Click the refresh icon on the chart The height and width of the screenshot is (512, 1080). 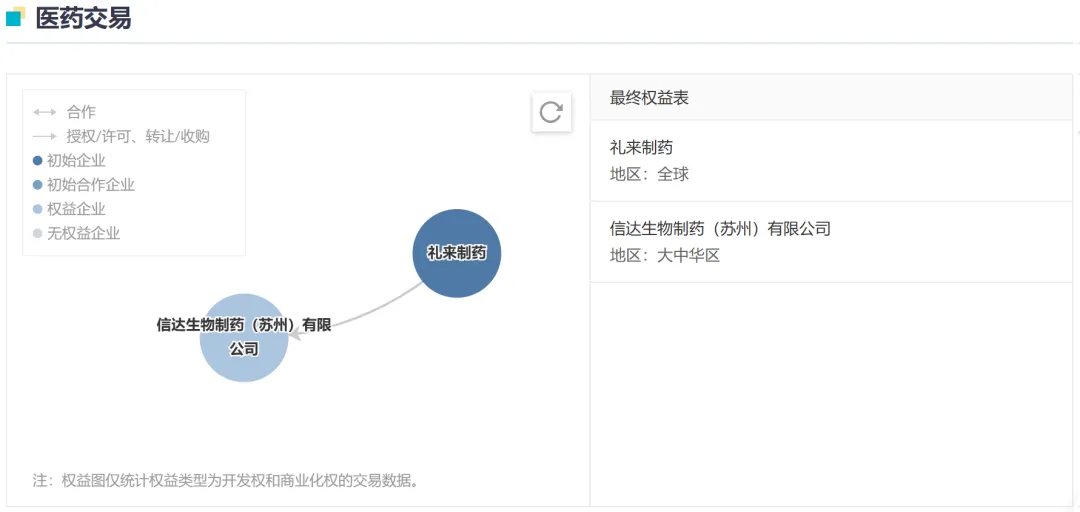[x=551, y=112]
